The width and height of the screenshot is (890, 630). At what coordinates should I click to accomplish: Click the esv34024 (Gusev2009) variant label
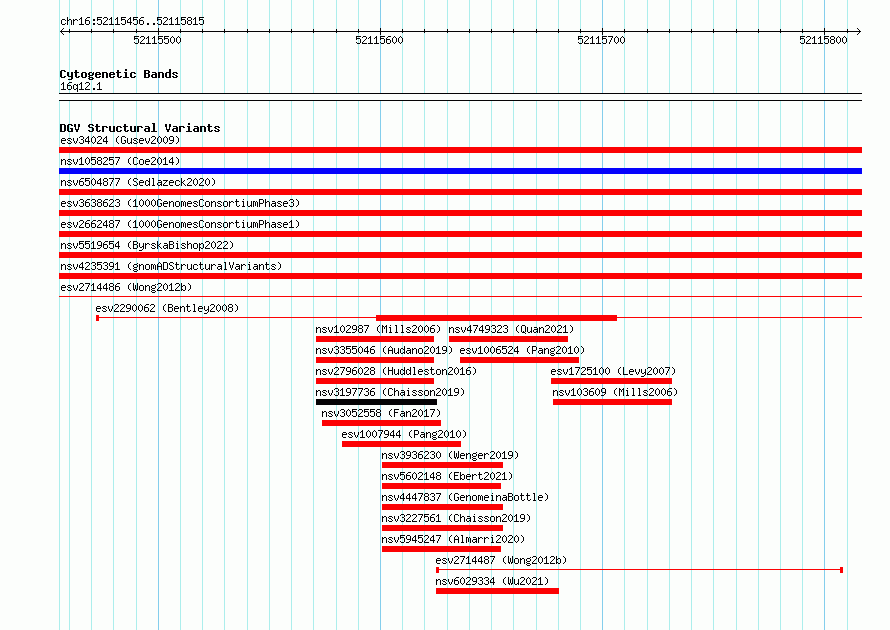tap(120, 140)
